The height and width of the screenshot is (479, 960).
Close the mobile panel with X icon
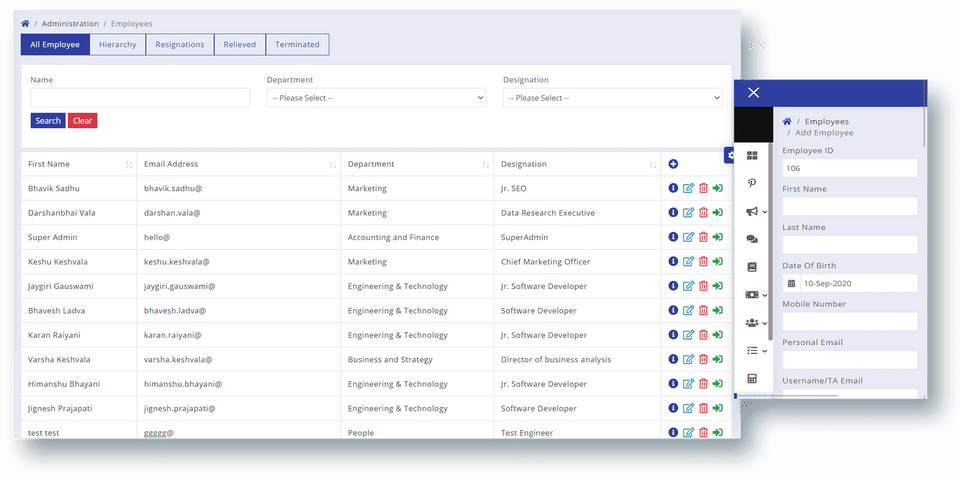[754, 92]
